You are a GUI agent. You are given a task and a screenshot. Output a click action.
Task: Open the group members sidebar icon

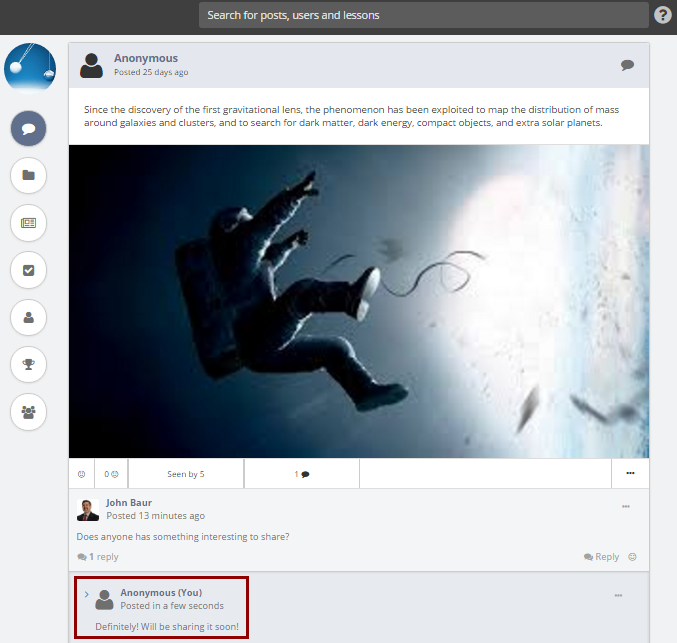28,412
